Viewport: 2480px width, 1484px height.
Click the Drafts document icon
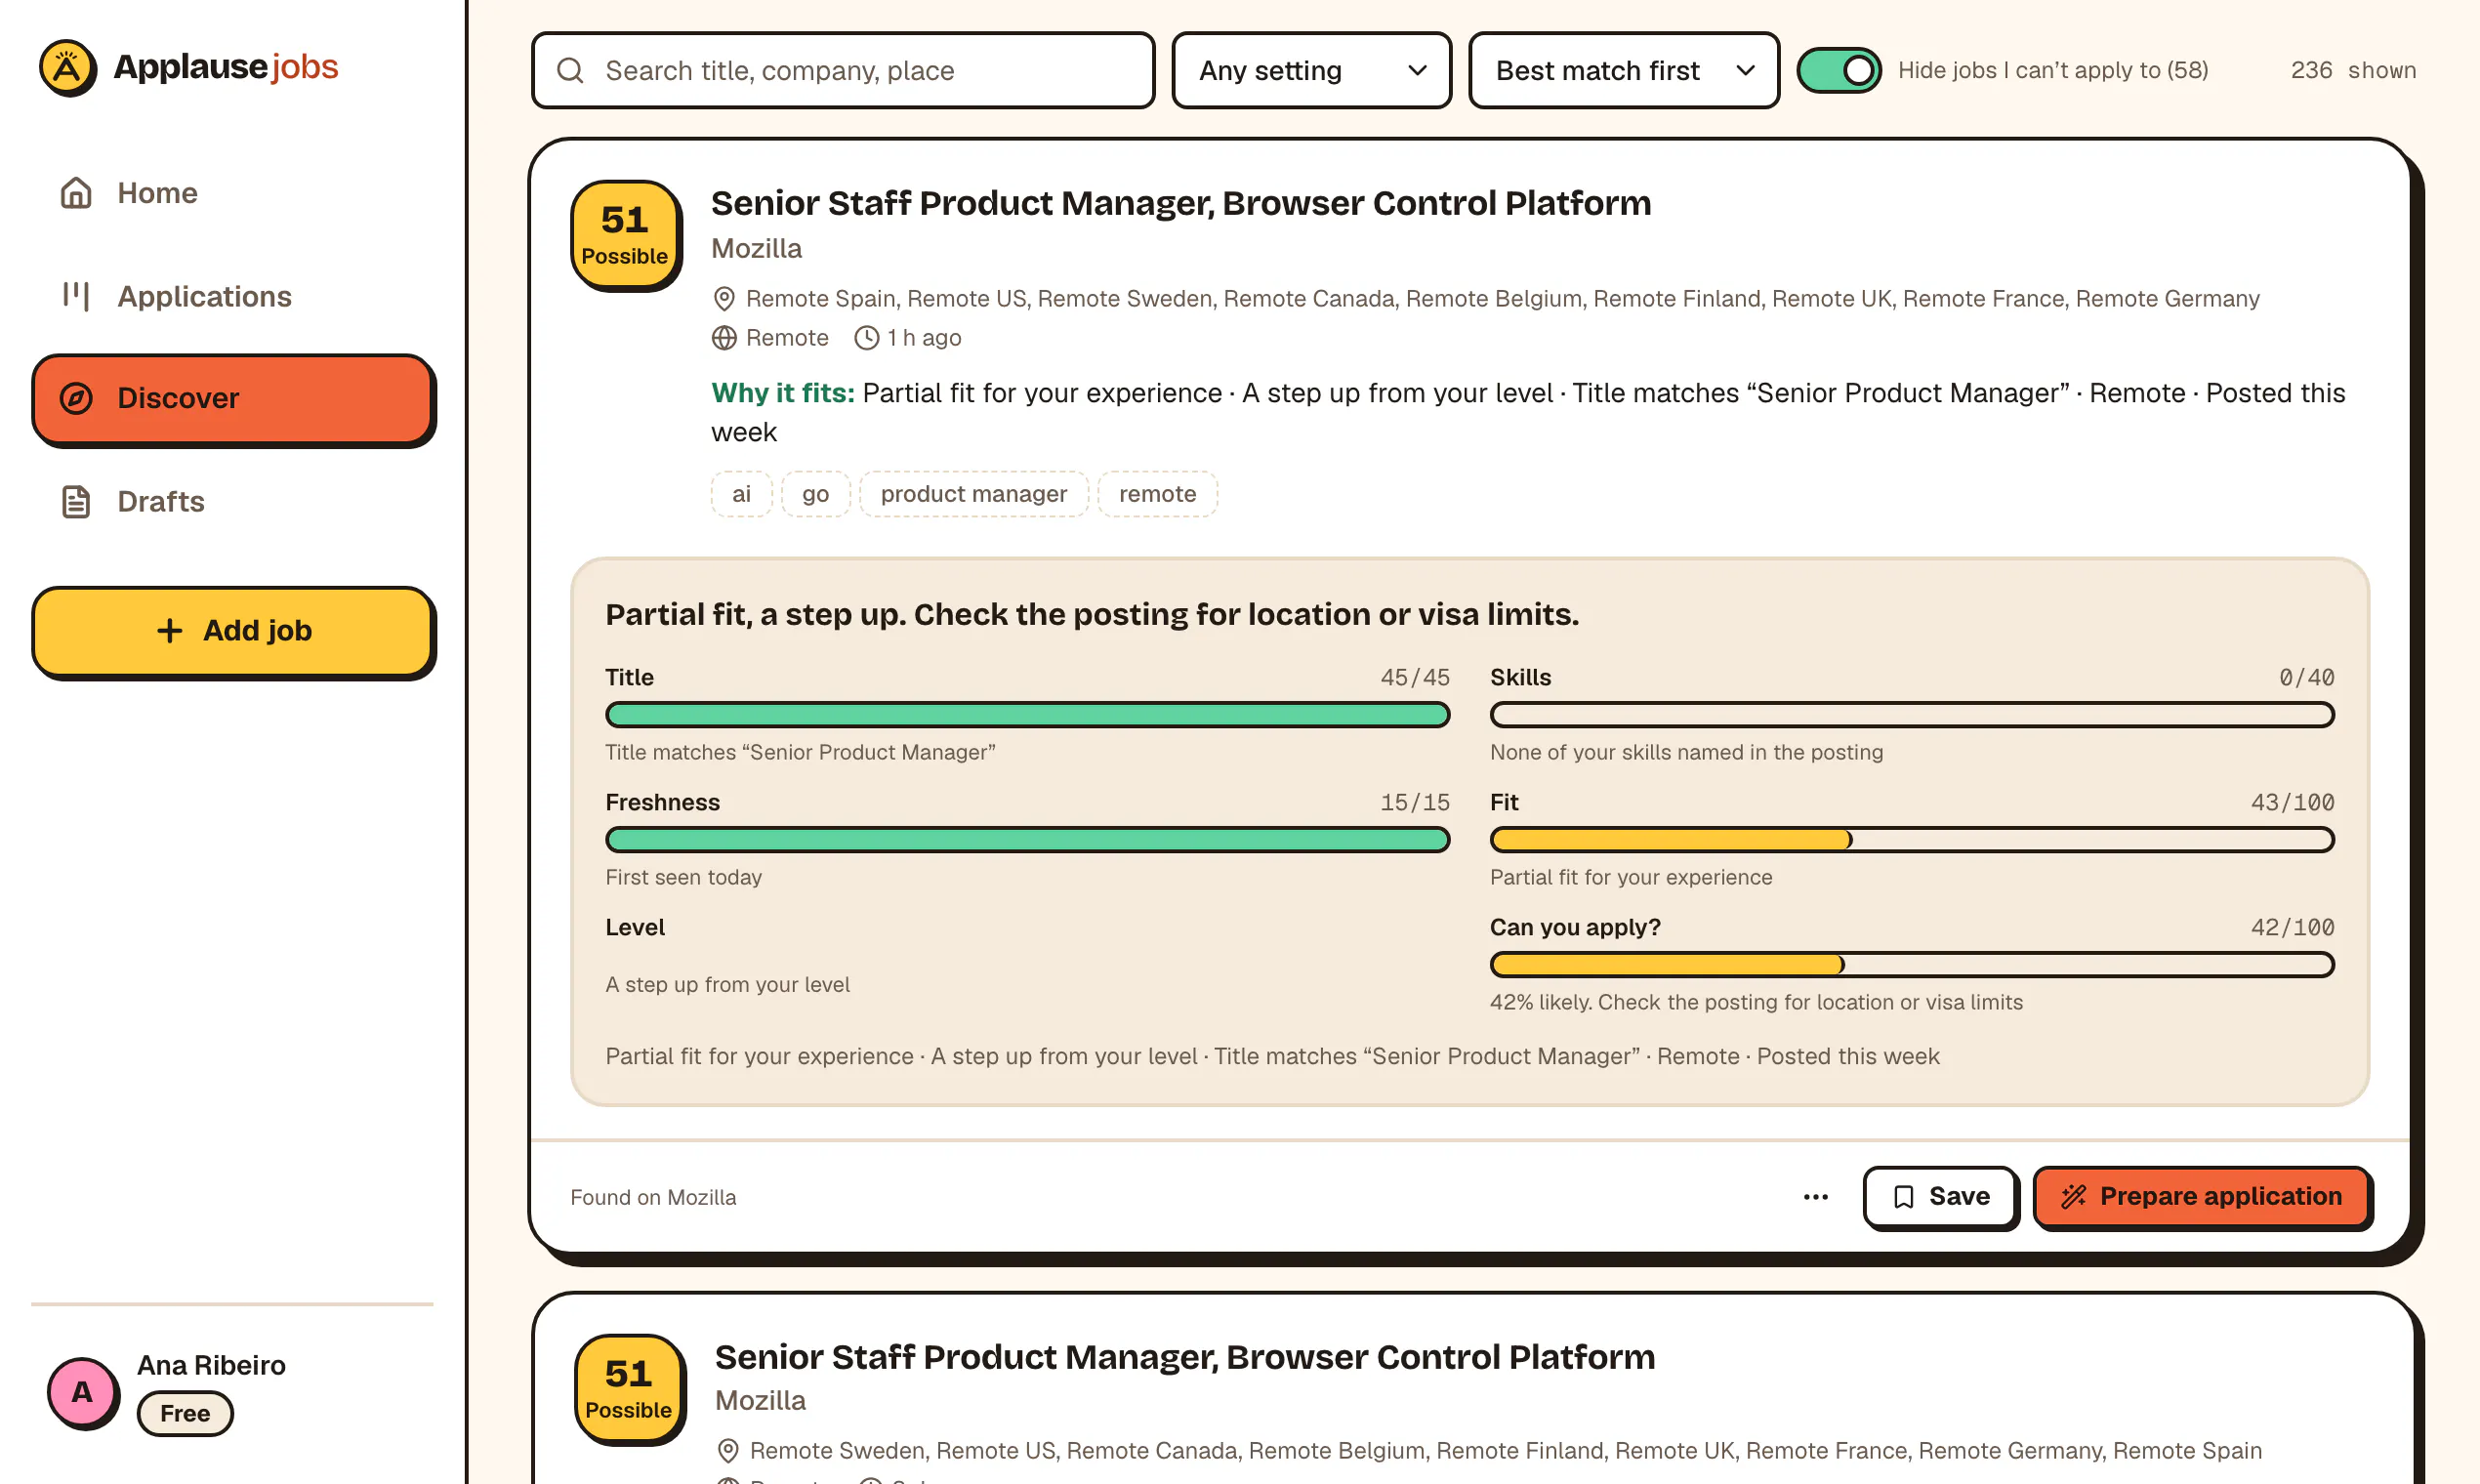point(76,501)
